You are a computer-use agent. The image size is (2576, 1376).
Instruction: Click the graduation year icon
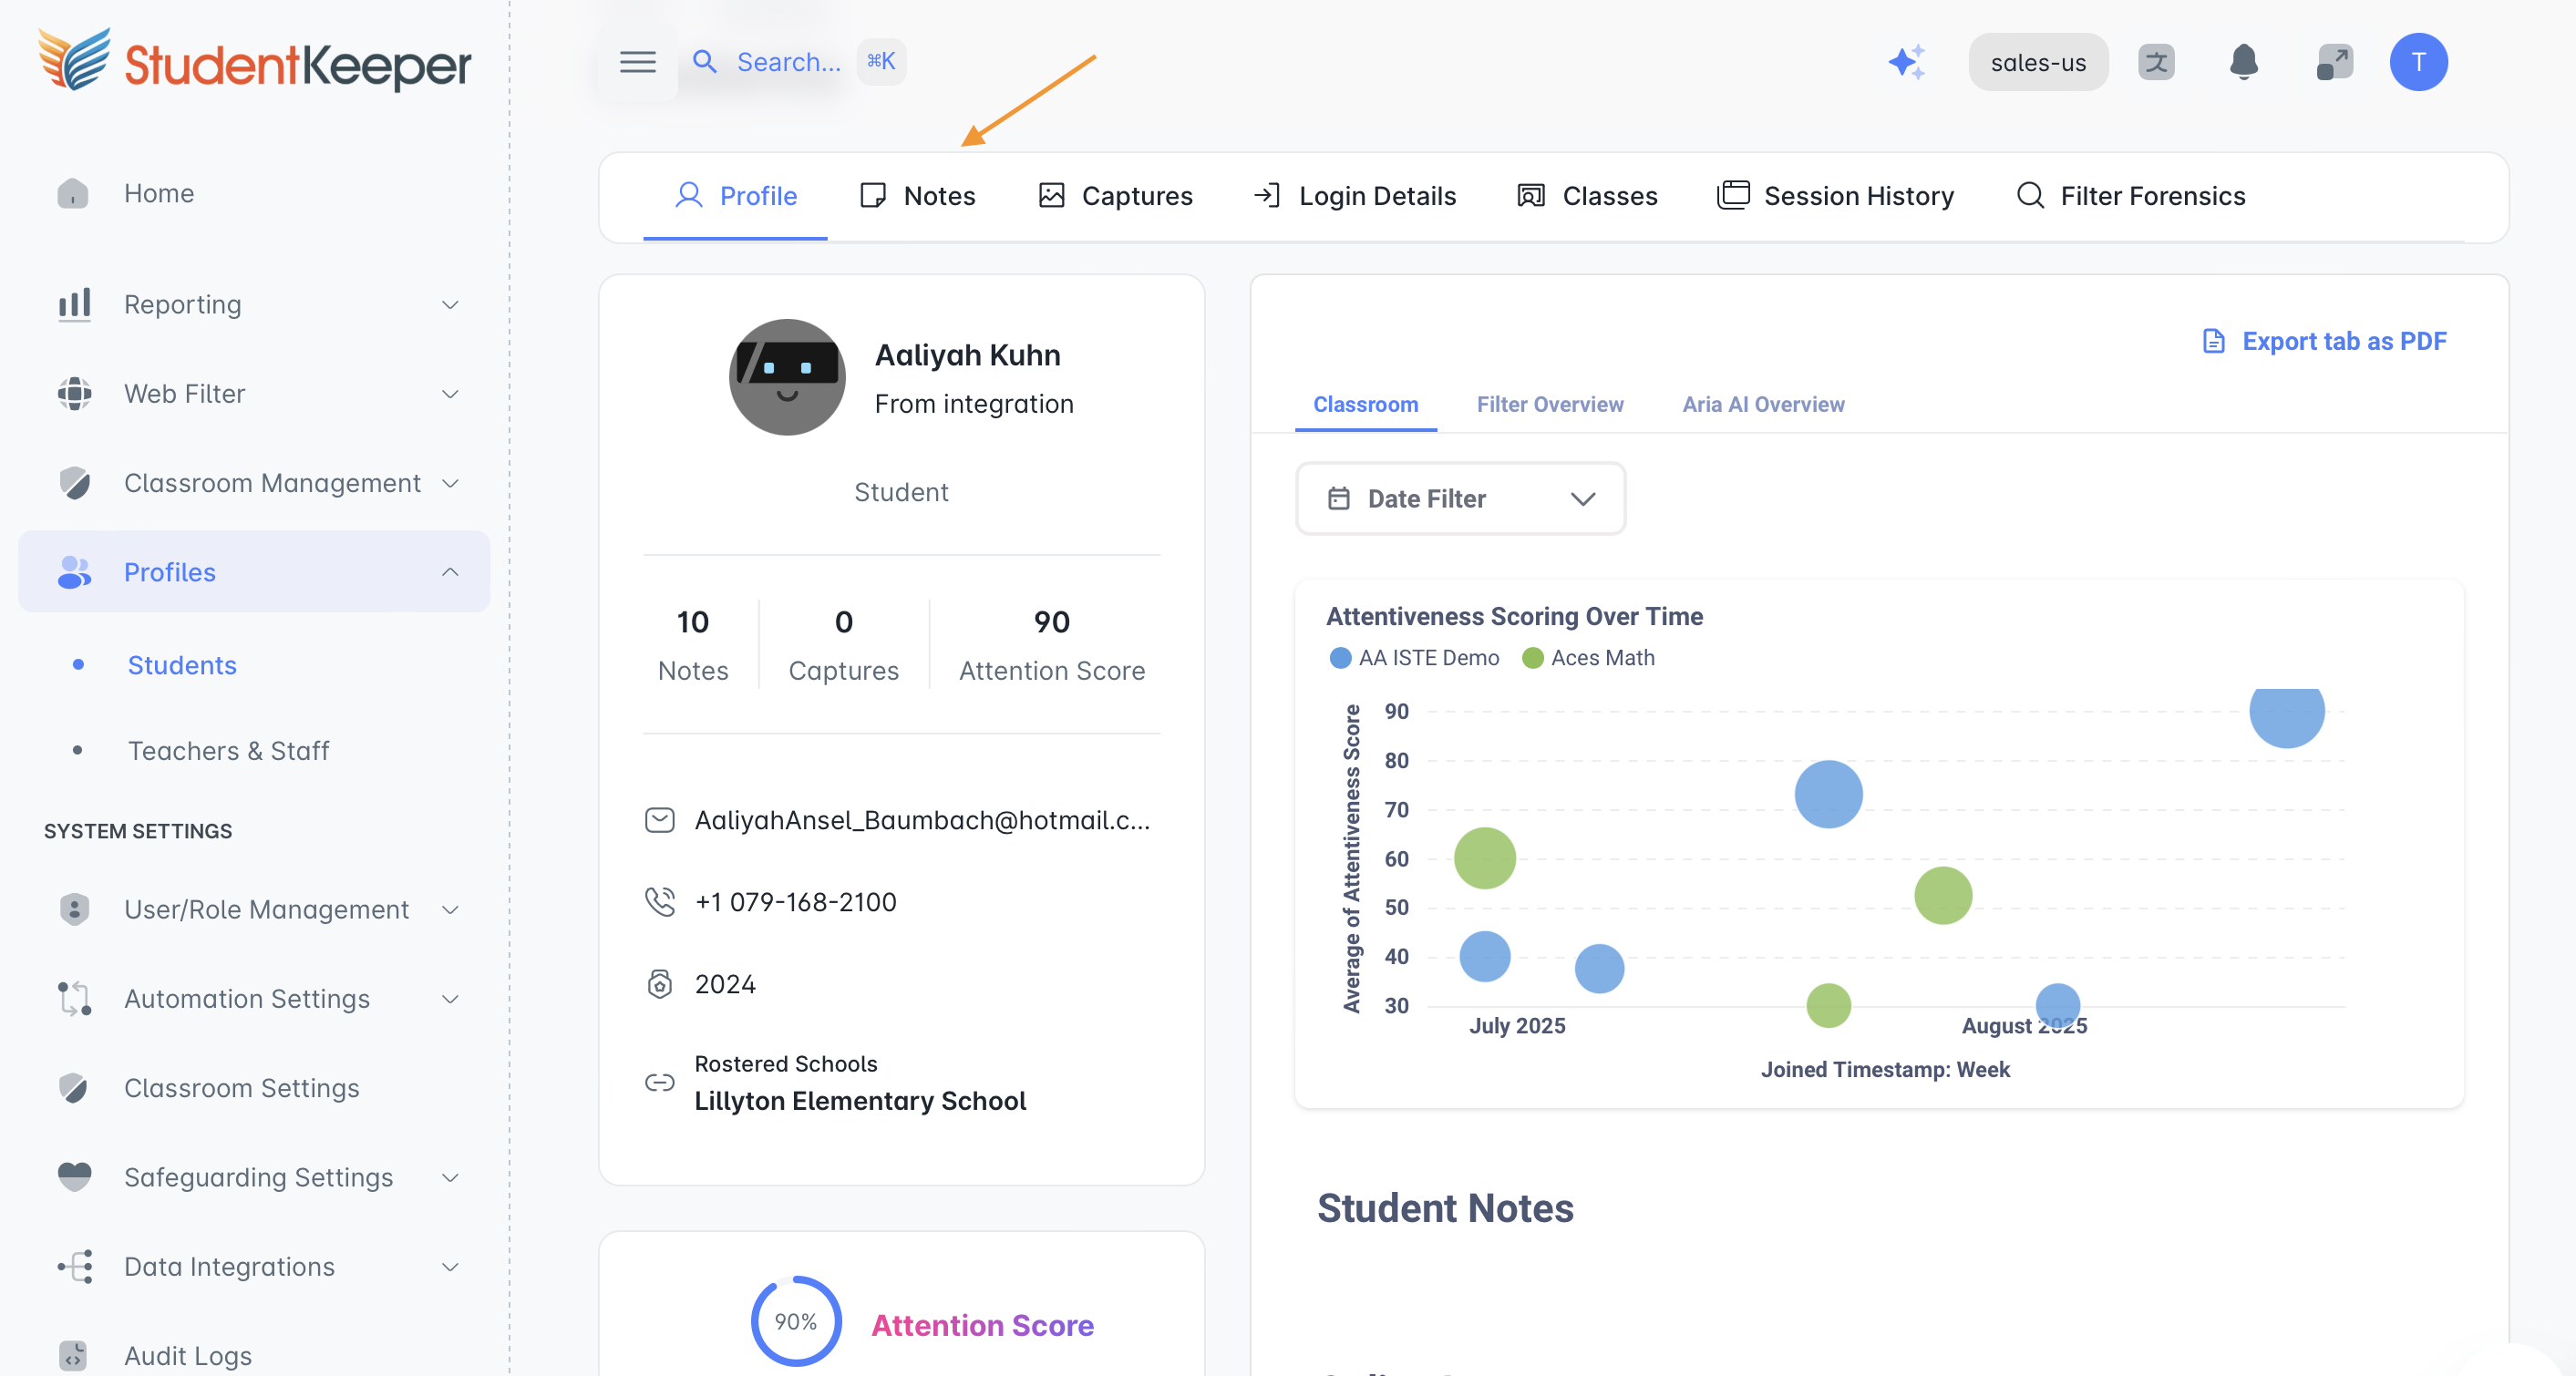(x=659, y=984)
